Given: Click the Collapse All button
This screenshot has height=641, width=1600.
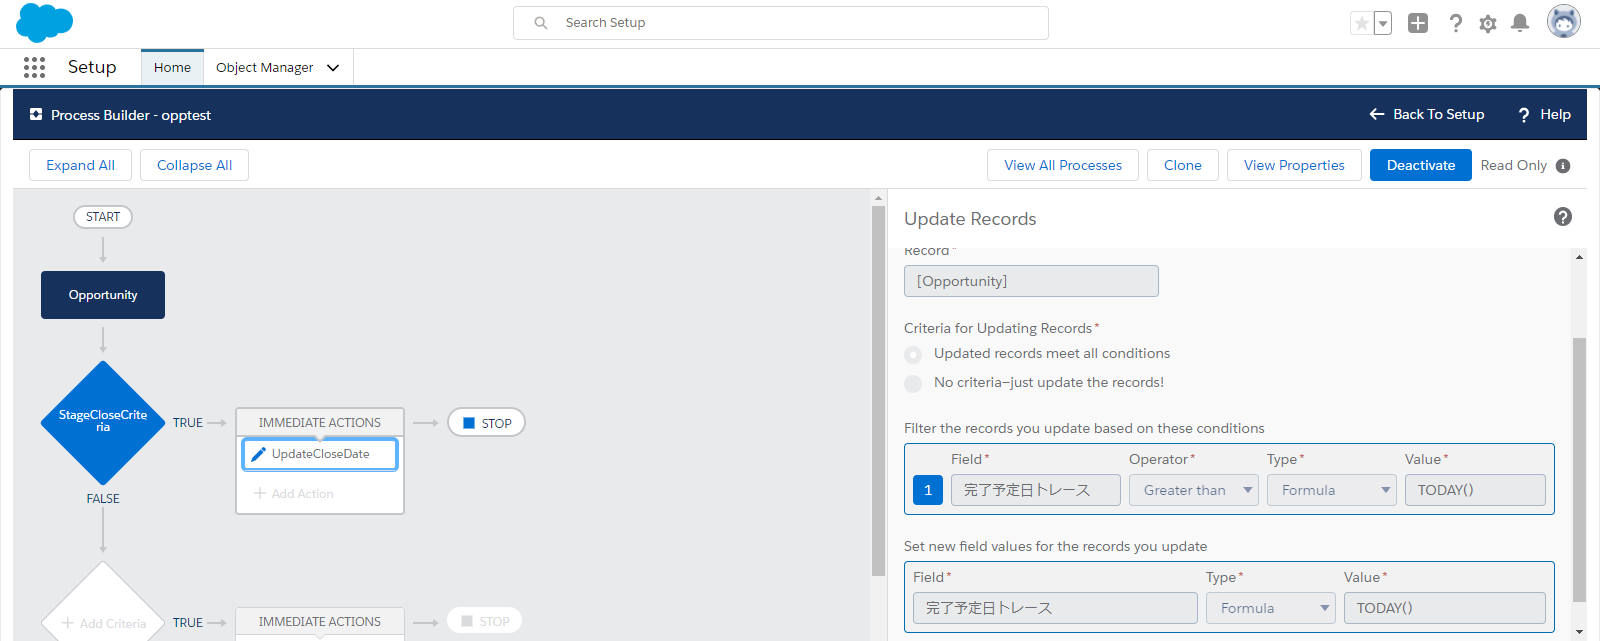Looking at the screenshot, I should [195, 165].
